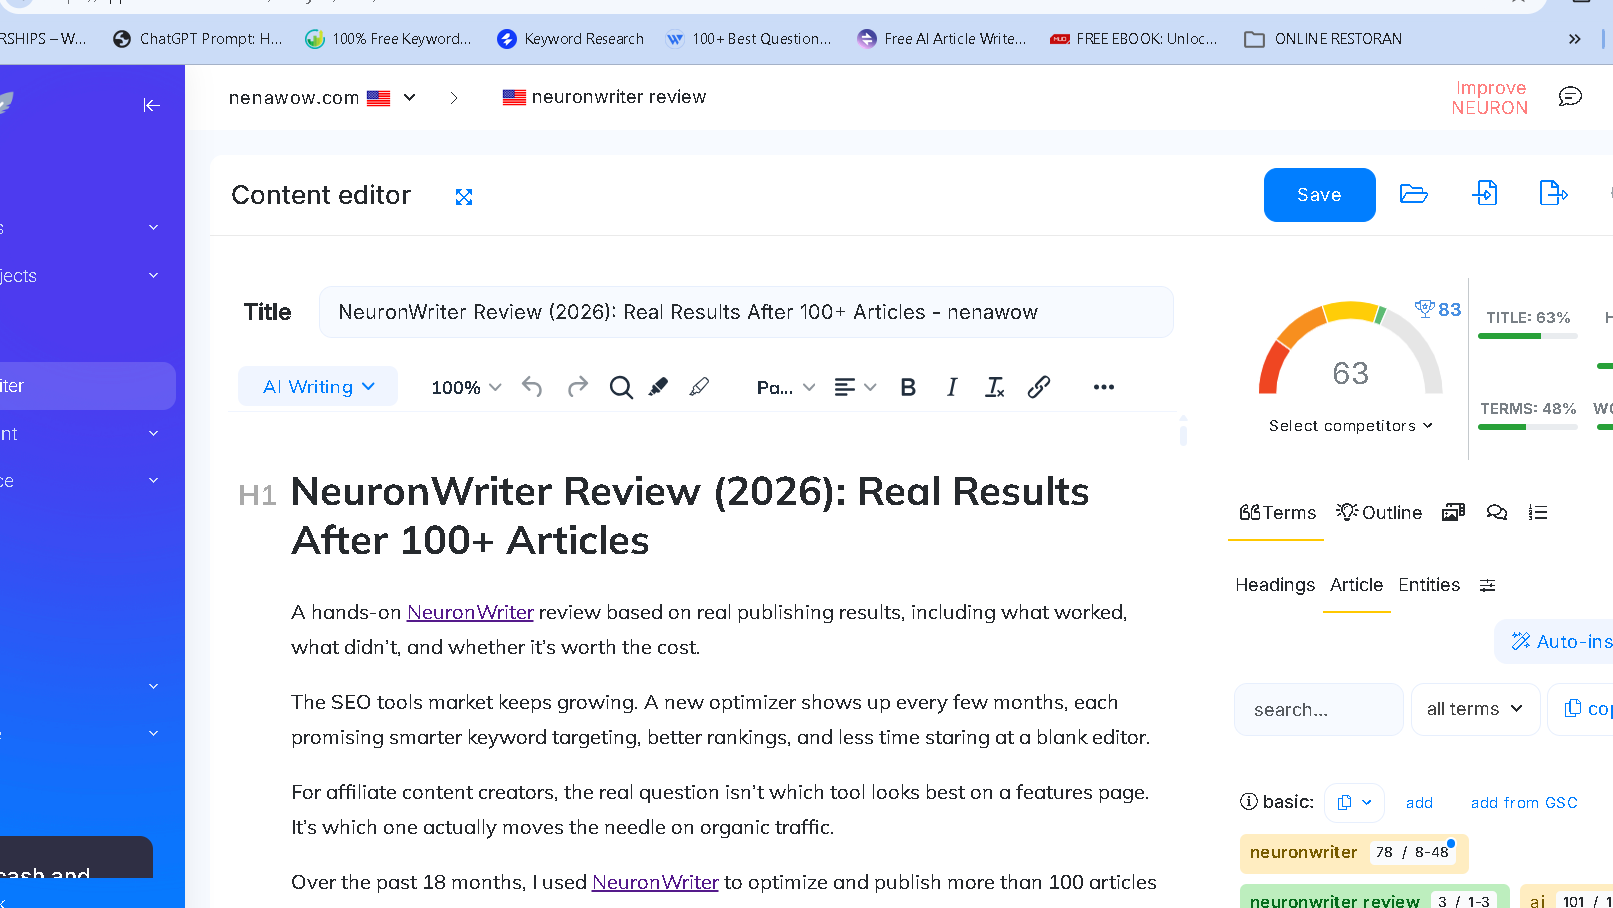This screenshot has width=1613, height=908.
Task: Open the ChatGPT Prompt bookmark
Action: tap(198, 39)
